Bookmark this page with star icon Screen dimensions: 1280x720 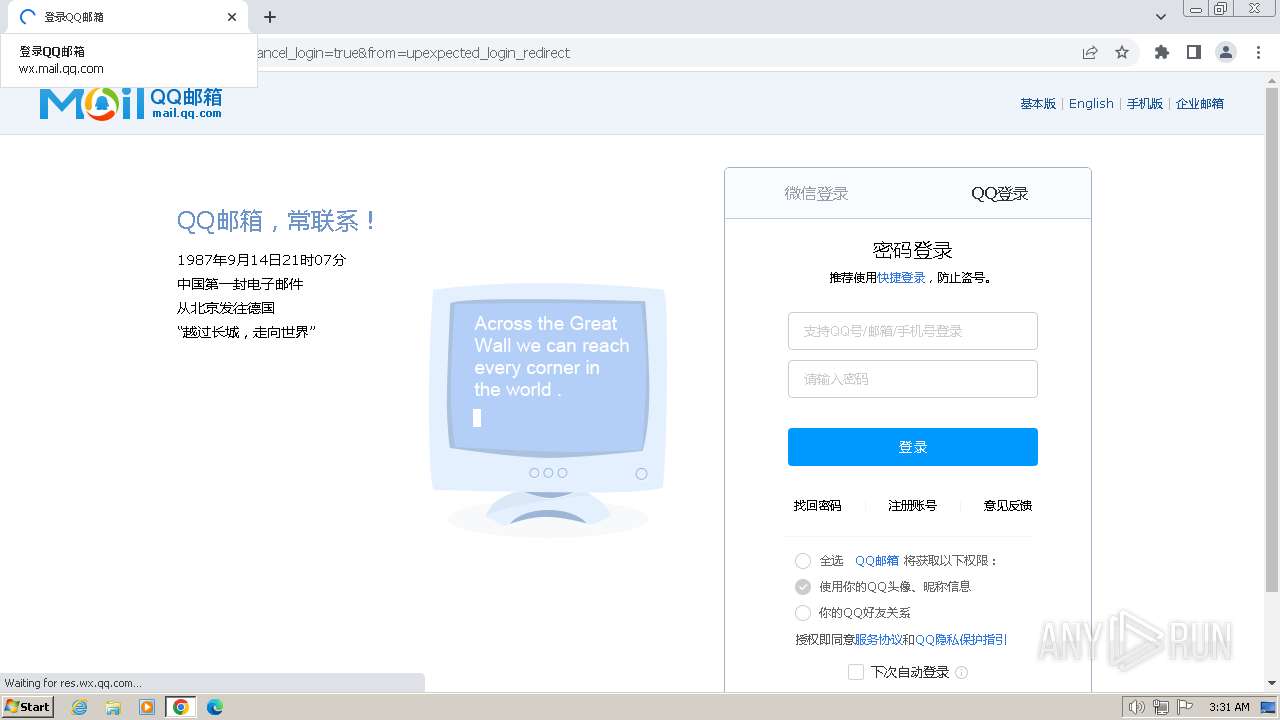coord(1122,53)
